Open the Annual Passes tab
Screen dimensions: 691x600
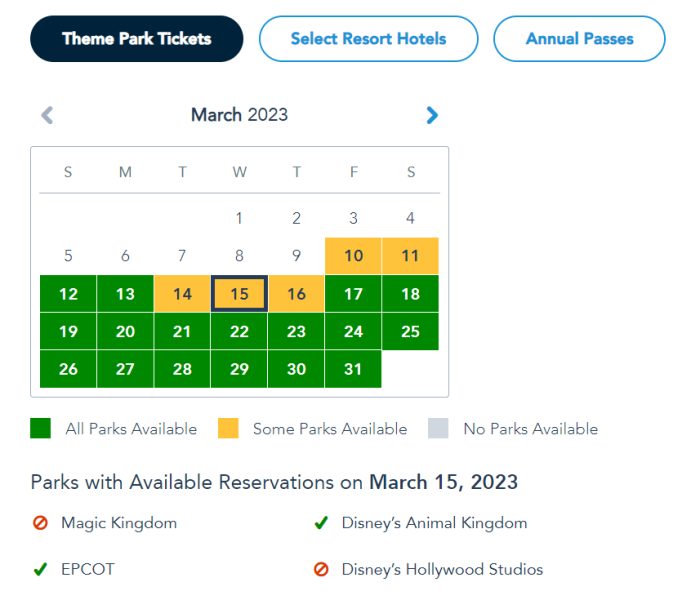(x=579, y=39)
